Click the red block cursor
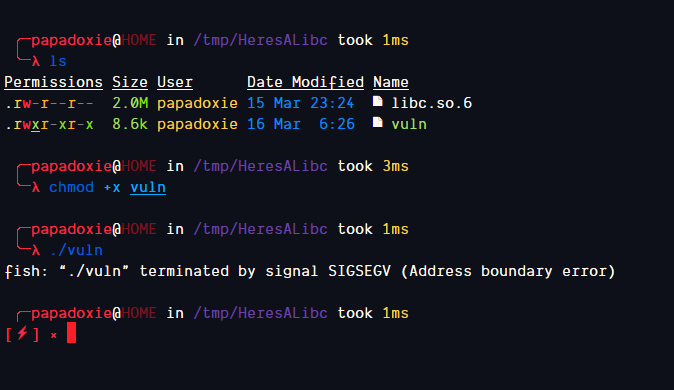Image resolution: width=674 pixels, height=390 pixels. pyautogui.click(x=71, y=333)
